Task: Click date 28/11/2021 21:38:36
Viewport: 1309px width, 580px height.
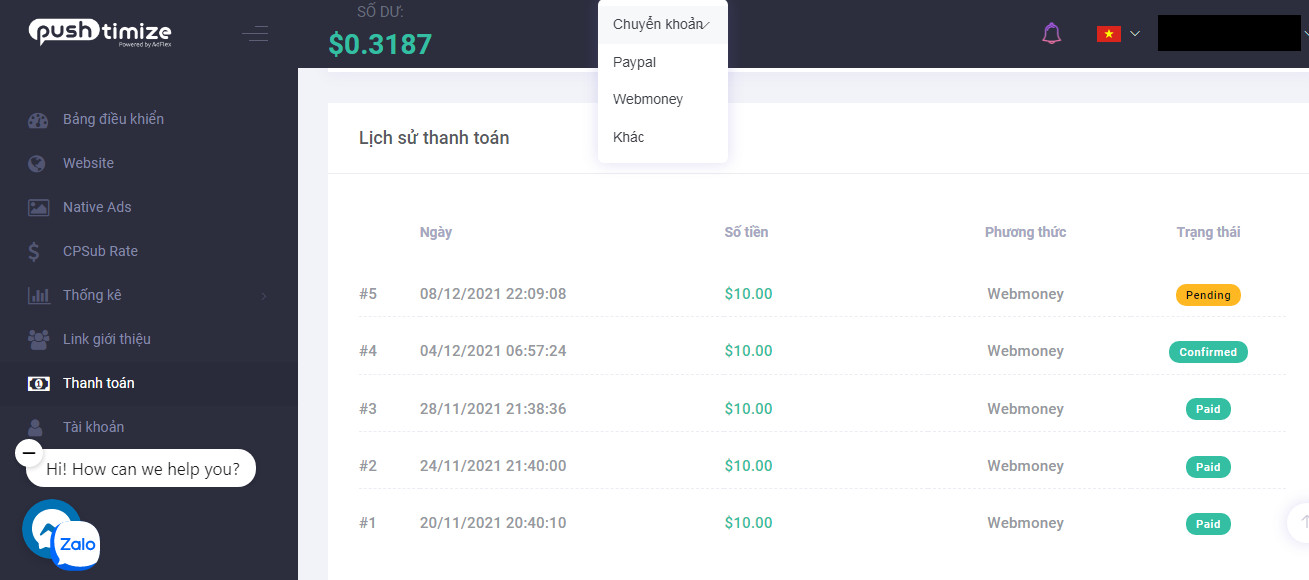Action: coord(493,409)
